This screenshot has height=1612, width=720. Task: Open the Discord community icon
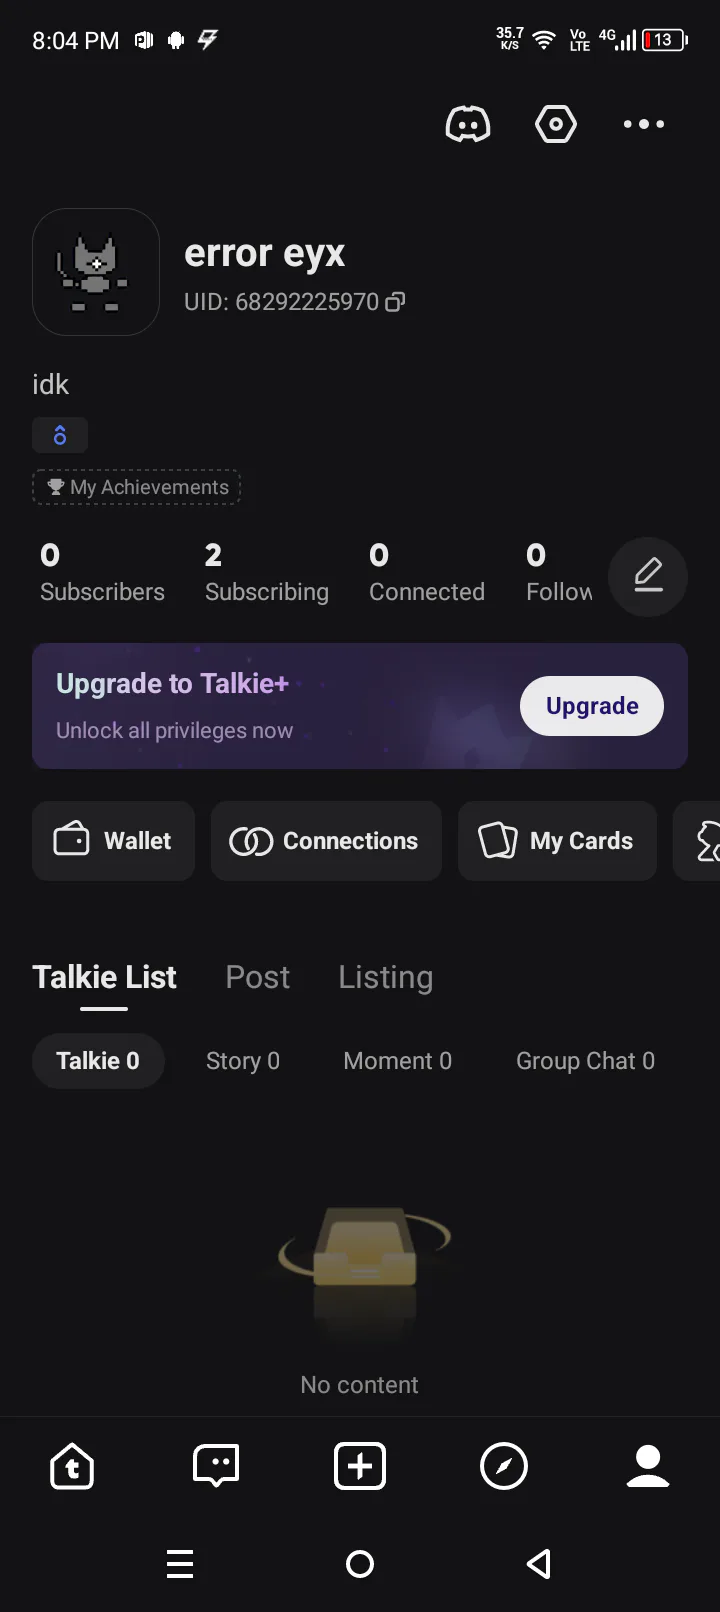tap(467, 124)
